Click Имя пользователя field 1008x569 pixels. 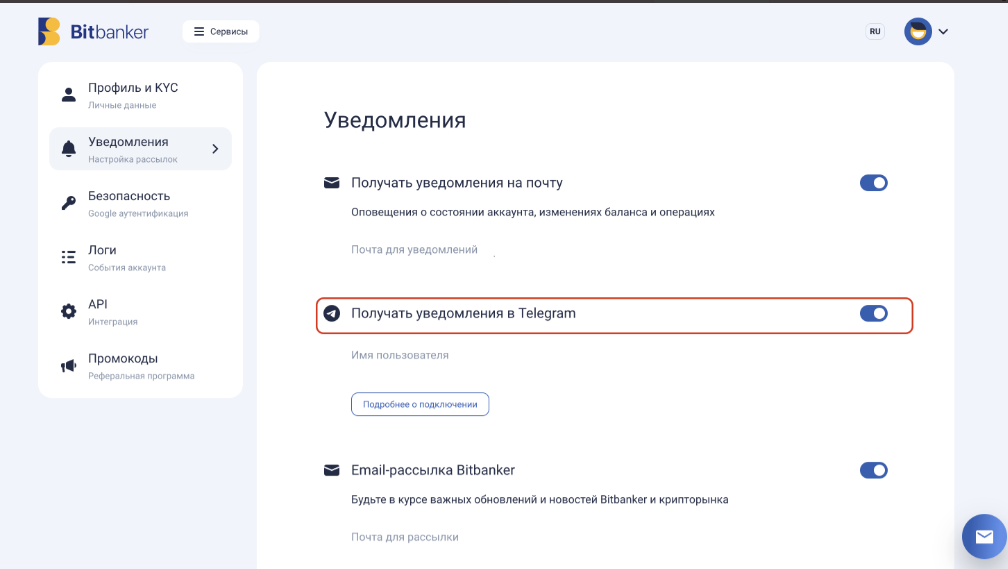(x=400, y=355)
